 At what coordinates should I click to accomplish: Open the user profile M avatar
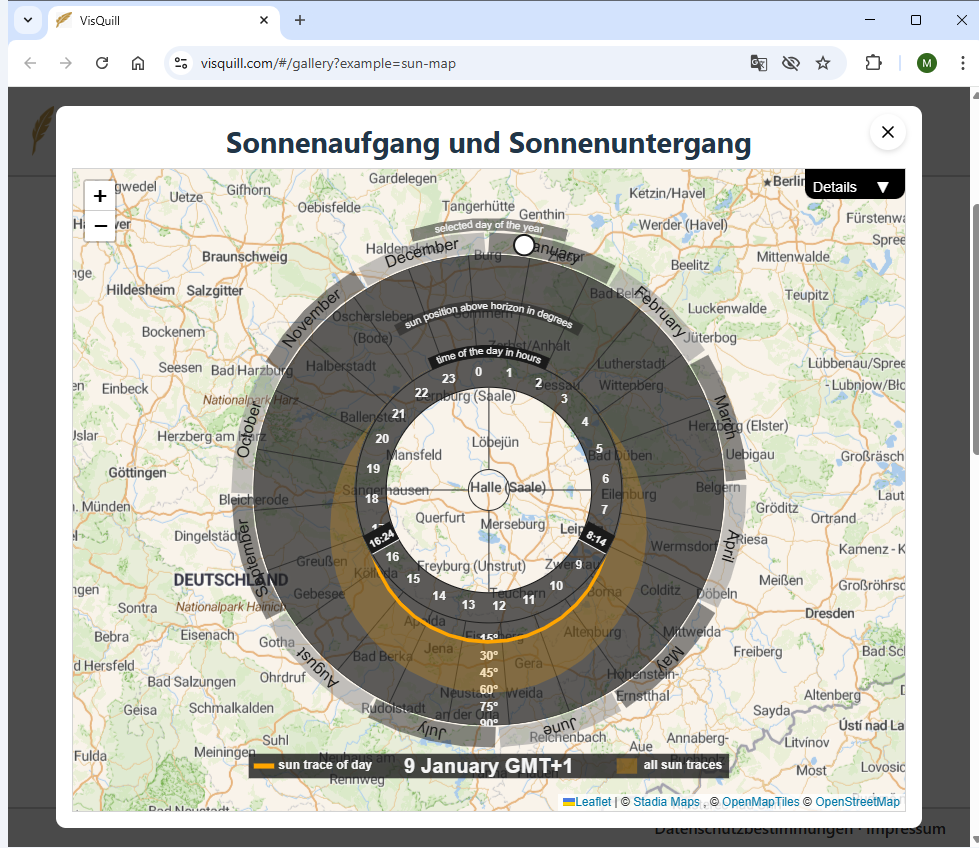pos(927,63)
